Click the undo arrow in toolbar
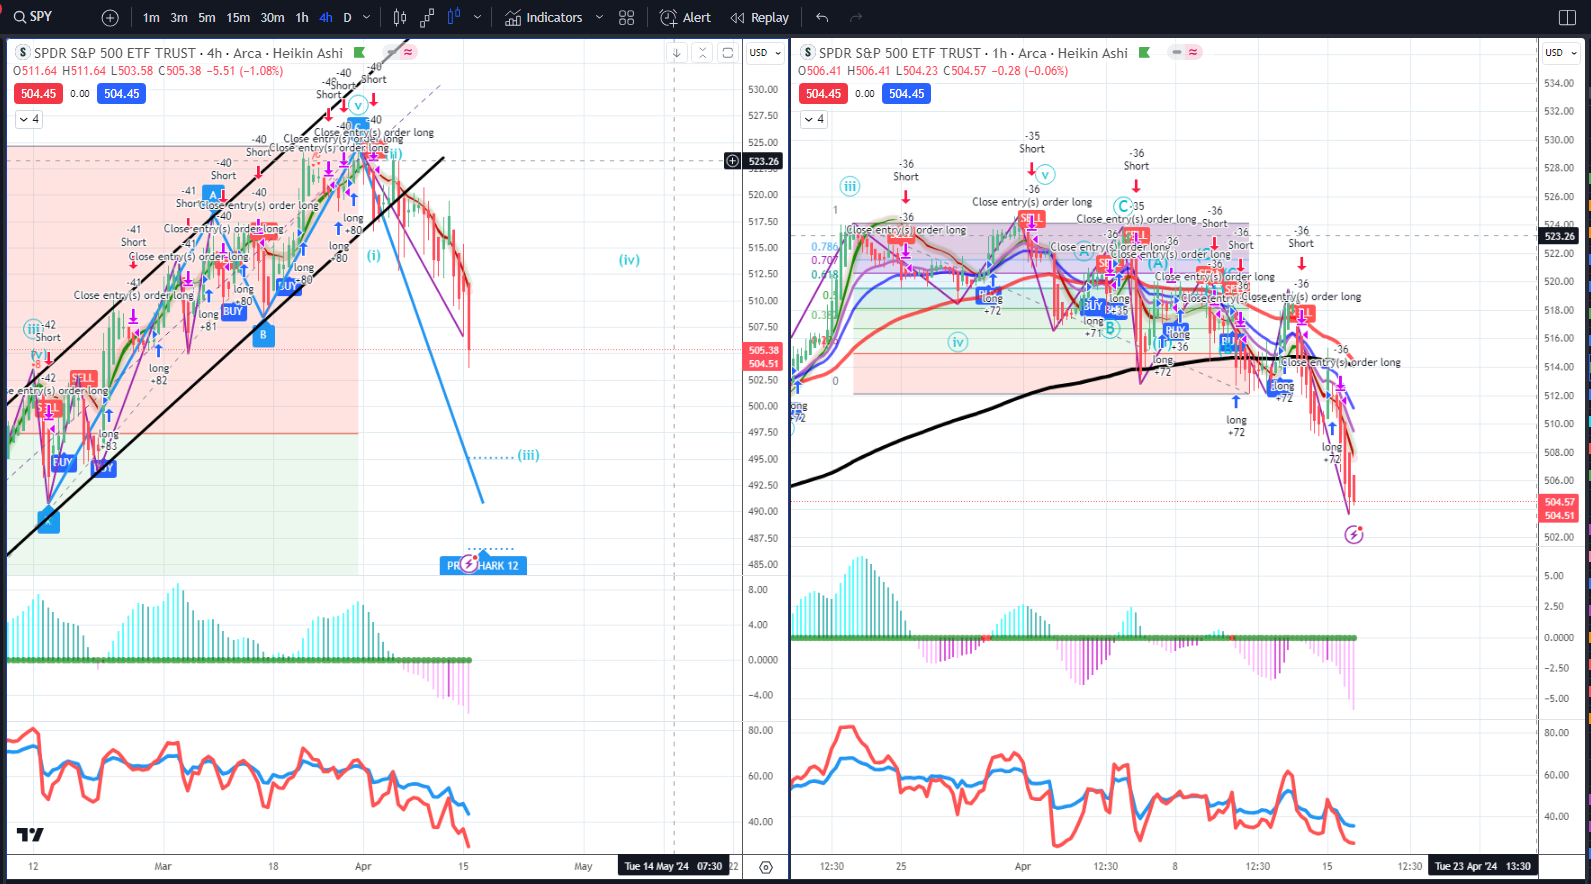Screen dimensions: 1591x884 [x=822, y=17]
